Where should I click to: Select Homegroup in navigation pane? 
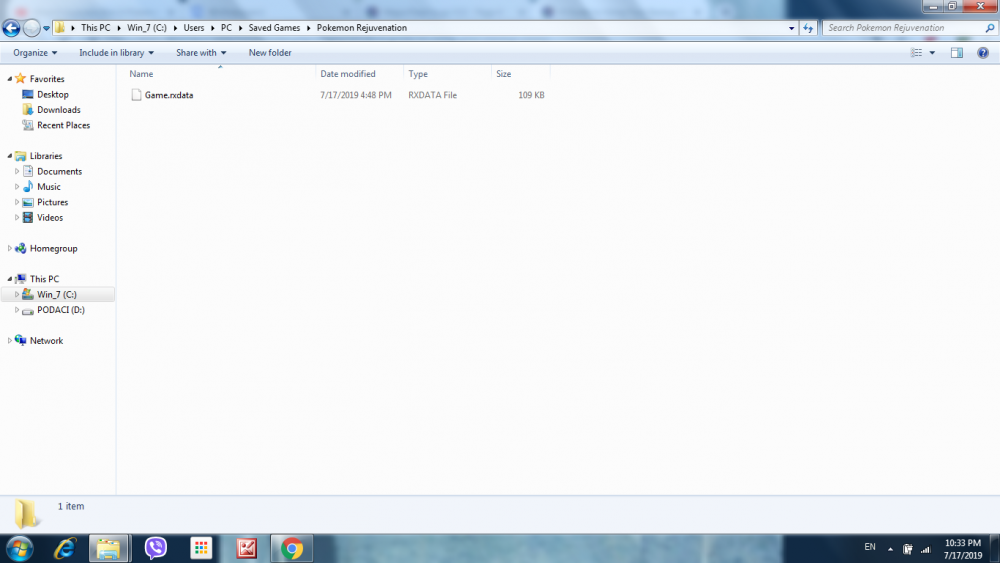pyautogui.click(x=54, y=249)
